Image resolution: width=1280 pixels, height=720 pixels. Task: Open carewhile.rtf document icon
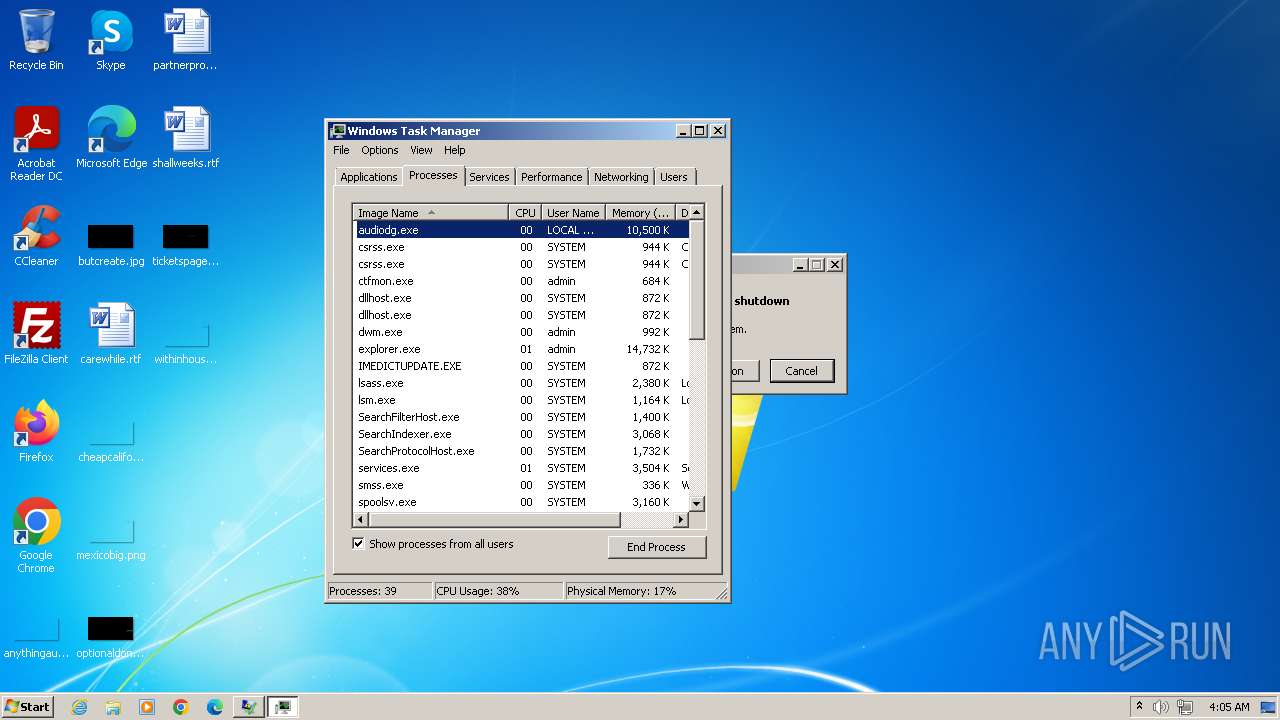[111, 333]
